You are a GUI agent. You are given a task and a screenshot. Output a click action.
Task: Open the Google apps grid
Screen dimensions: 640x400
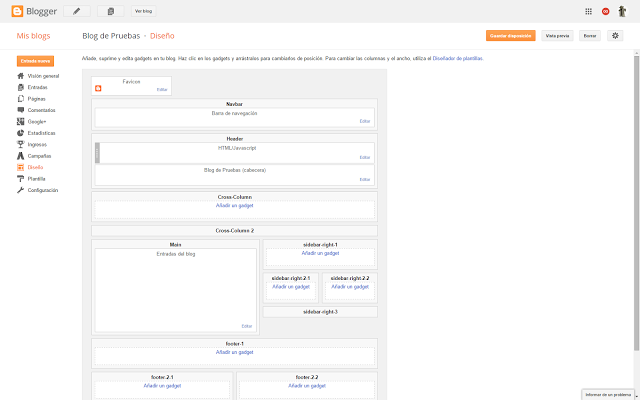click(x=588, y=11)
